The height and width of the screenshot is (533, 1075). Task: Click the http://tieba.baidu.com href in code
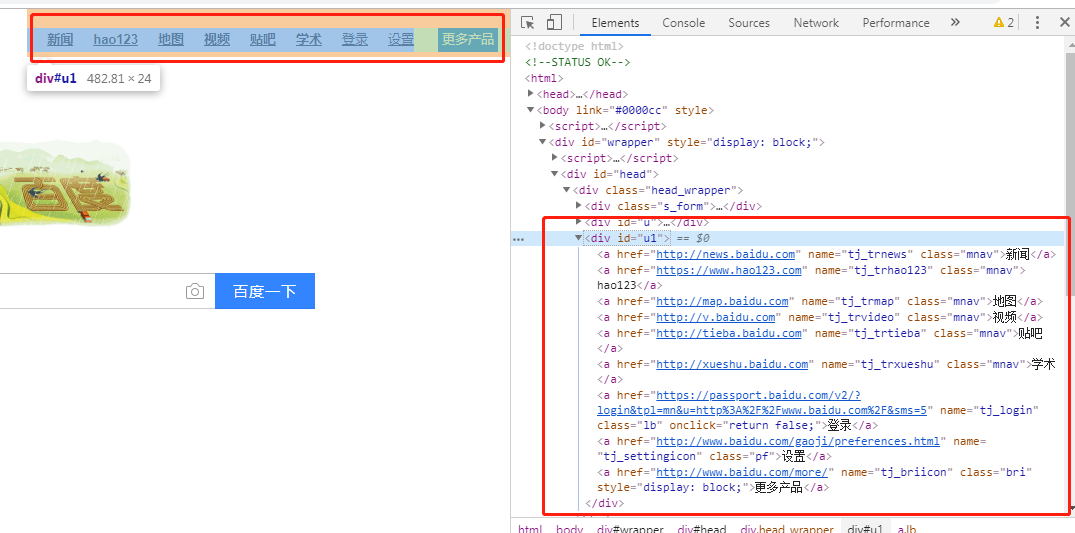click(x=729, y=333)
